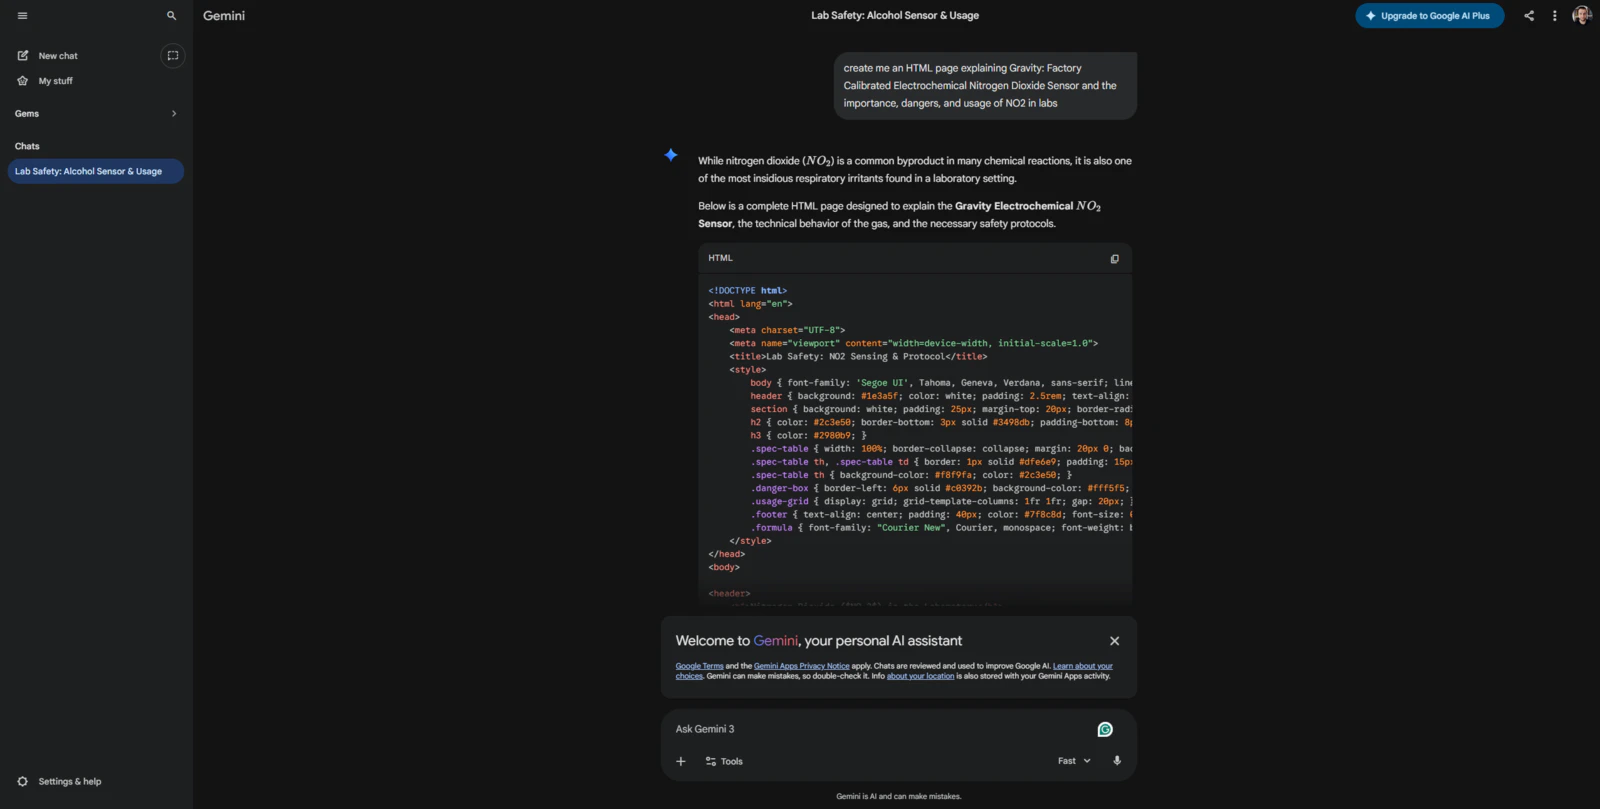Image resolution: width=1600 pixels, height=809 pixels.
Task: Click the DOCTYPE html line in code
Action: tap(748, 291)
